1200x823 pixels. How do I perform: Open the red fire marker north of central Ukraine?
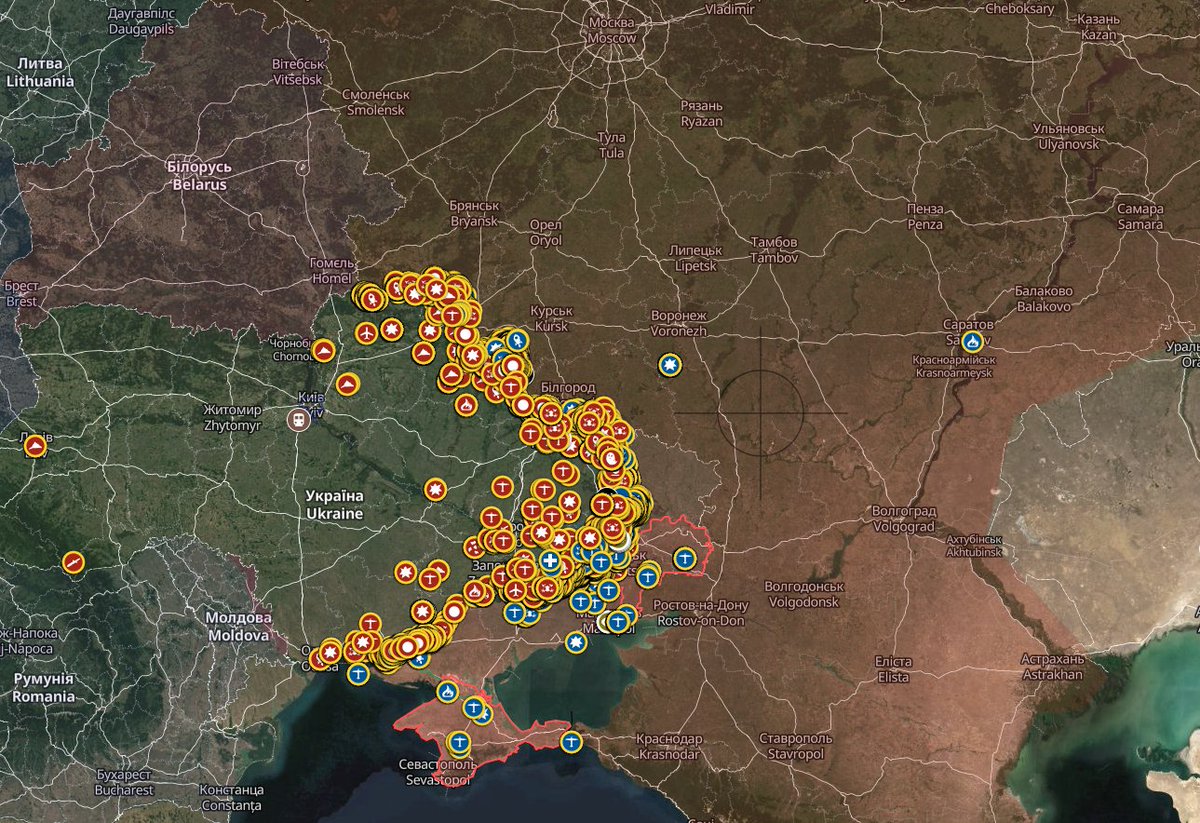tap(466, 404)
